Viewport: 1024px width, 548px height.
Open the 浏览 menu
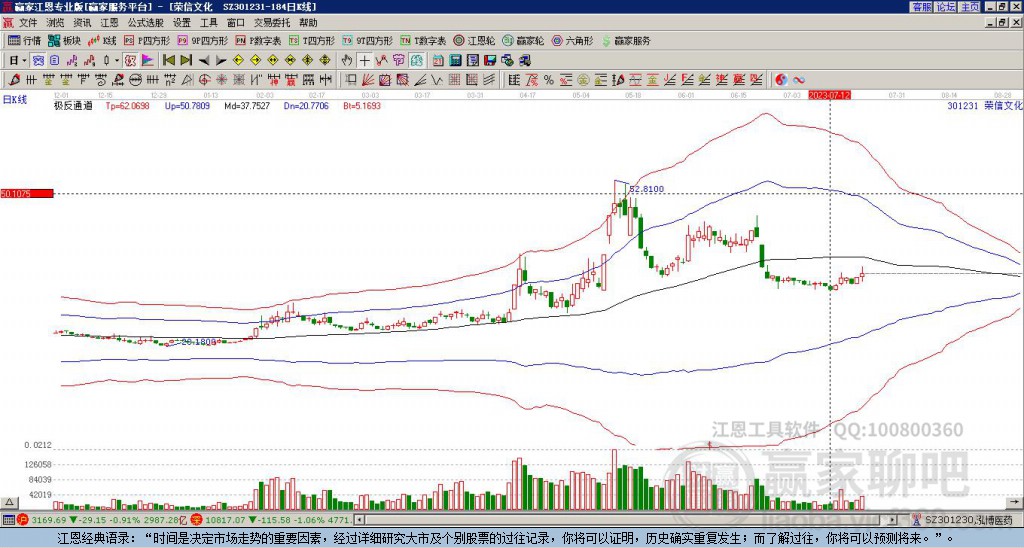point(56,23)
